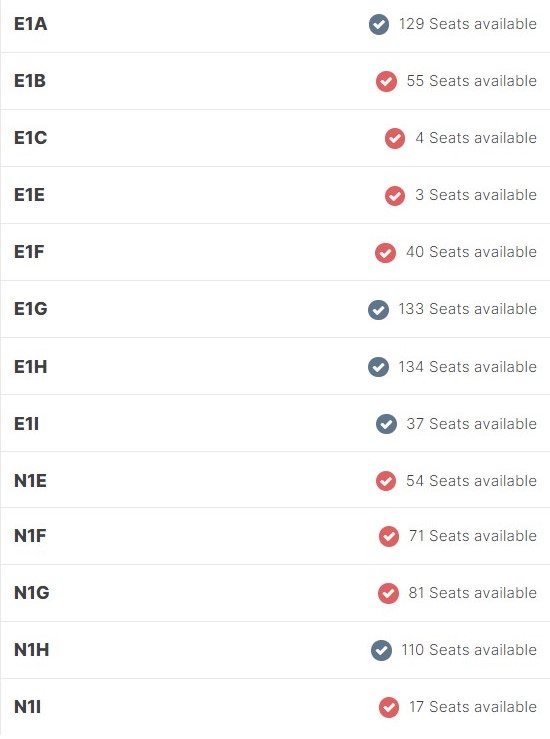Click the blue checkmark icon for E1G
550x739 pixels.
(x=378, y=310)
